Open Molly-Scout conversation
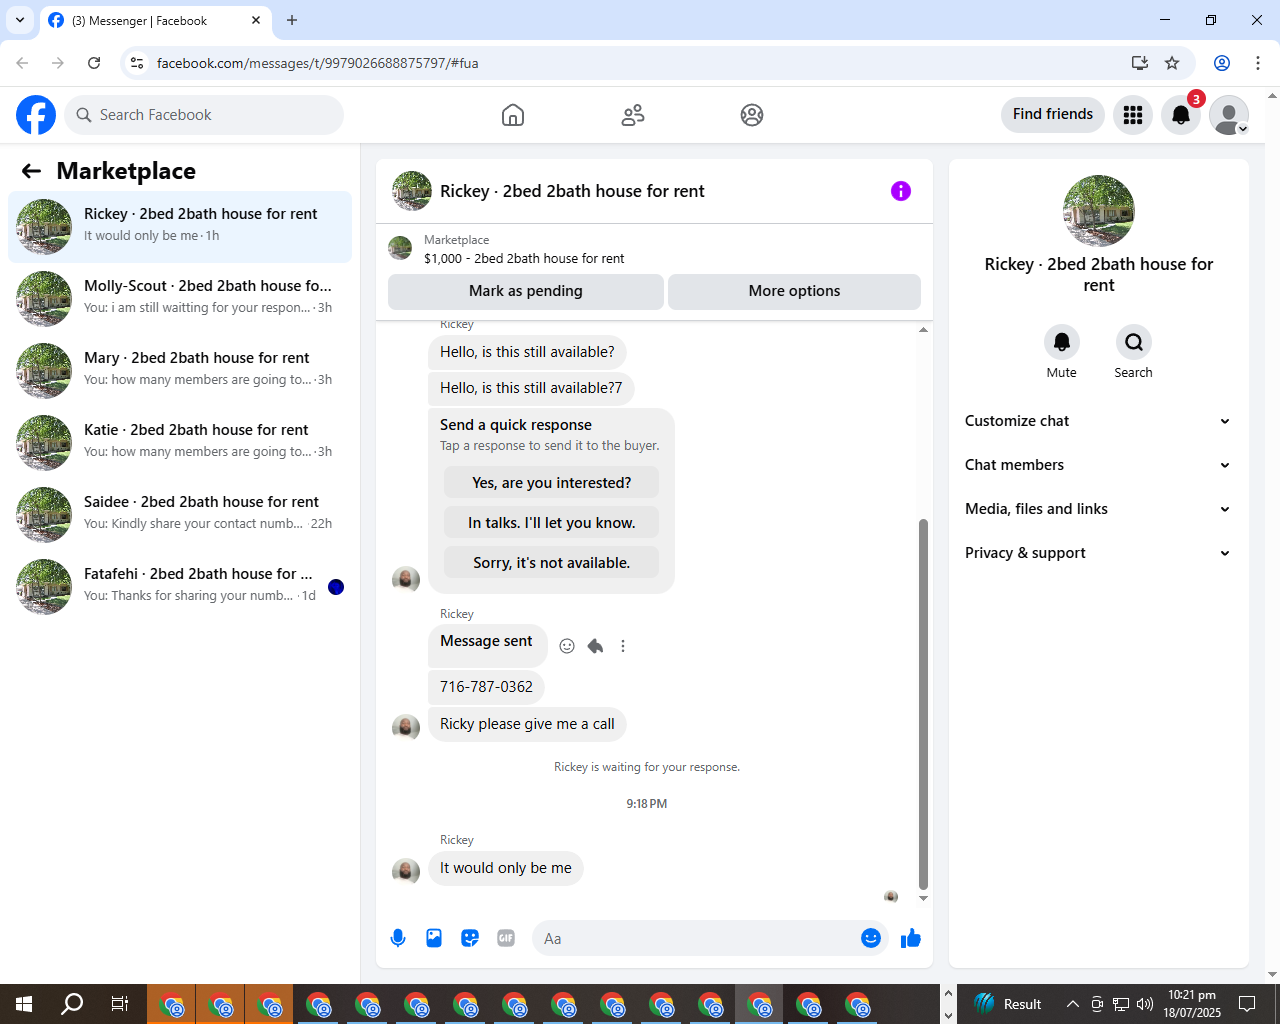Image resolution: width=1280 pixels, height=1024 pixels. tap(180, 299)
